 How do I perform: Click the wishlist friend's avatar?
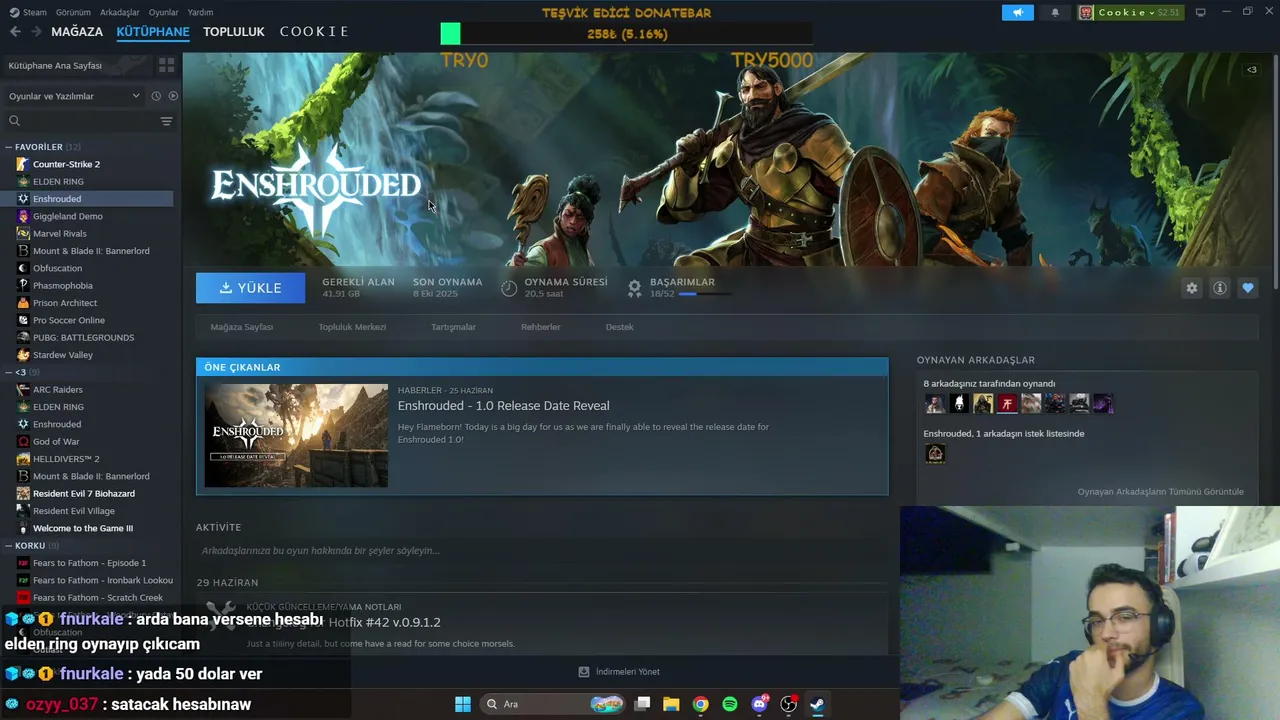click(x=935, y=454)
